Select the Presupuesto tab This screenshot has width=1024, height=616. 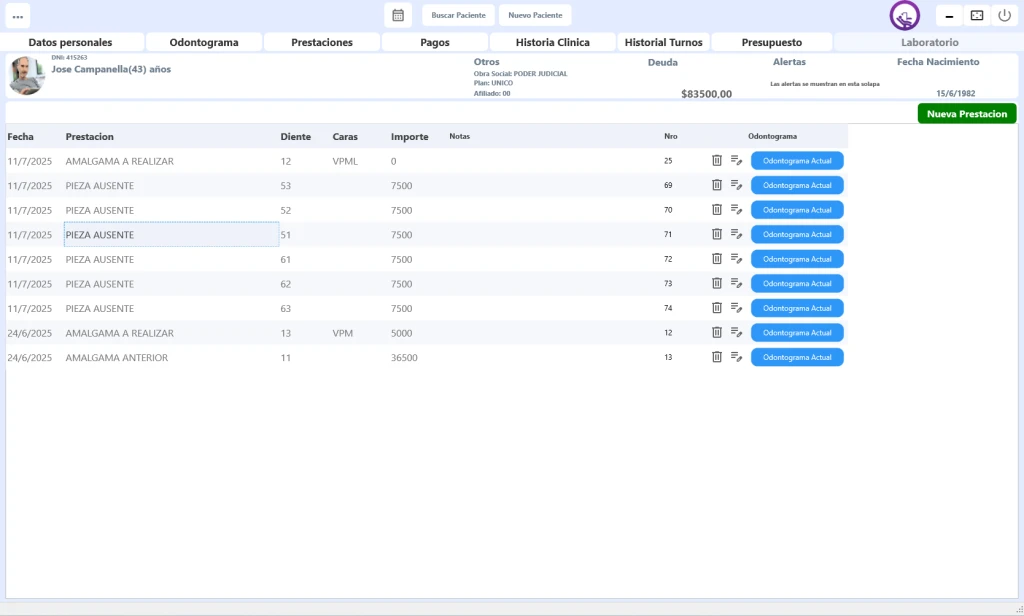point(771,42)
